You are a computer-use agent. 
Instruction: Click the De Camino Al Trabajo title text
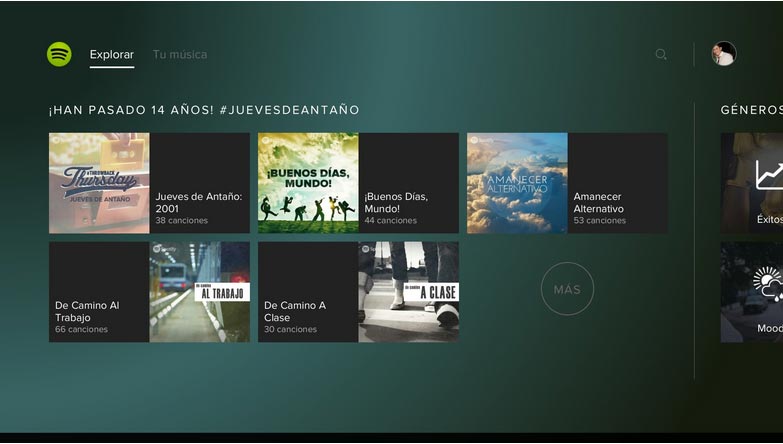(88, 311)
